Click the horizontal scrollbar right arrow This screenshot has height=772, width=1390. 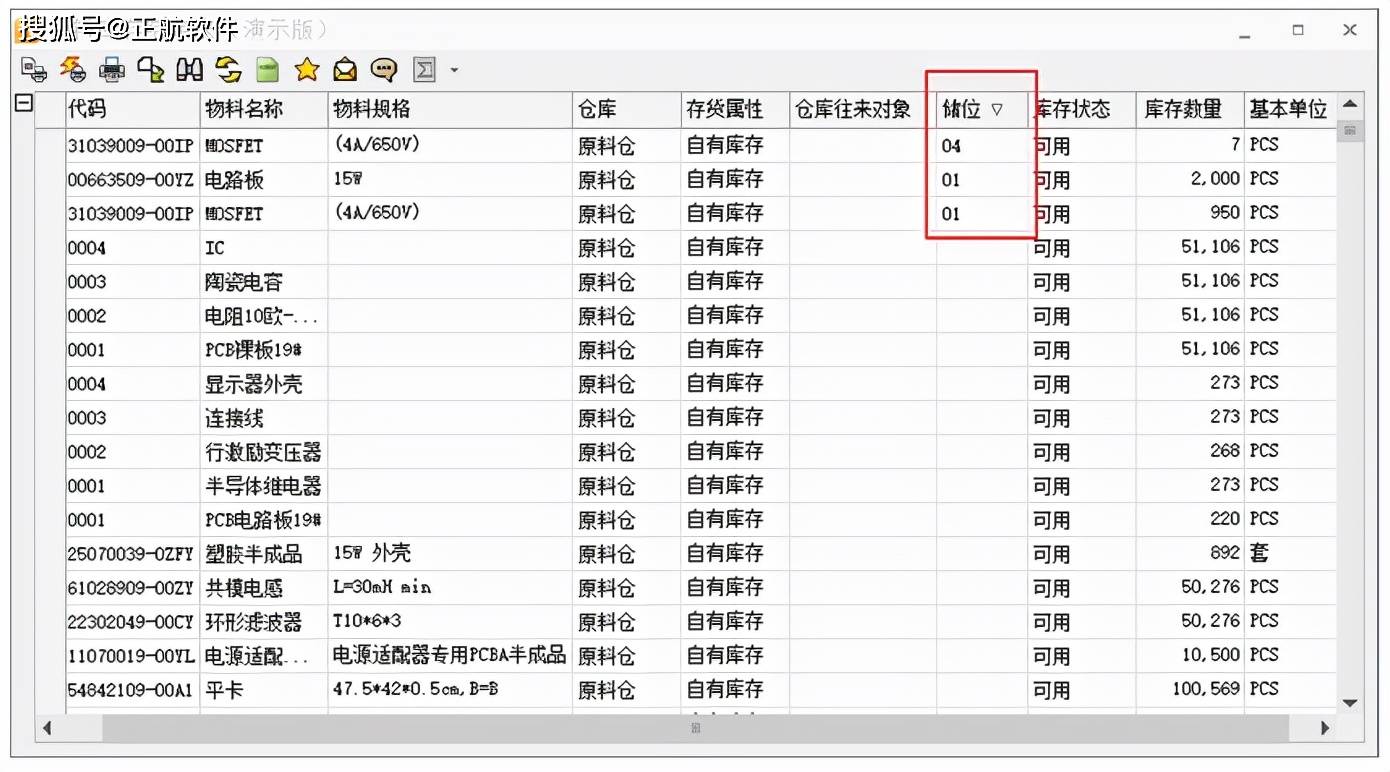1326,729
